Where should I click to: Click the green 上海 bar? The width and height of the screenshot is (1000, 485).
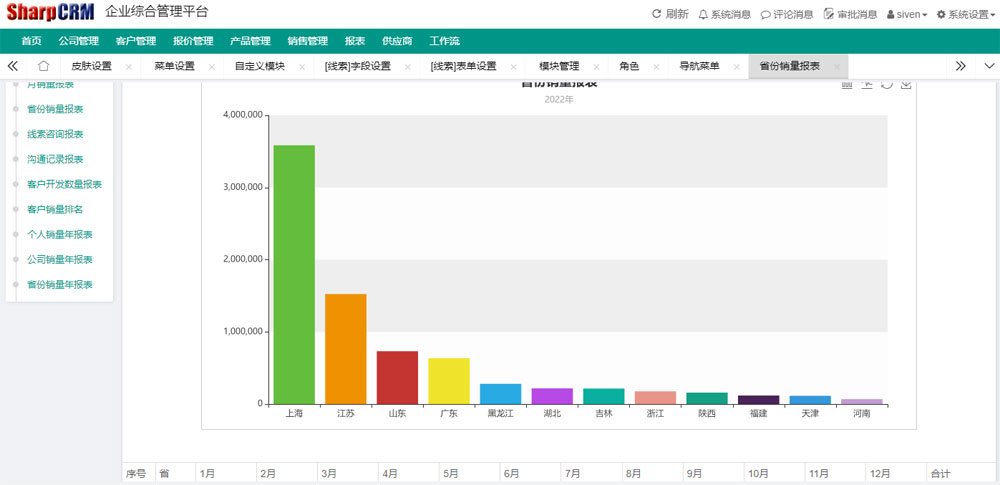294,274
